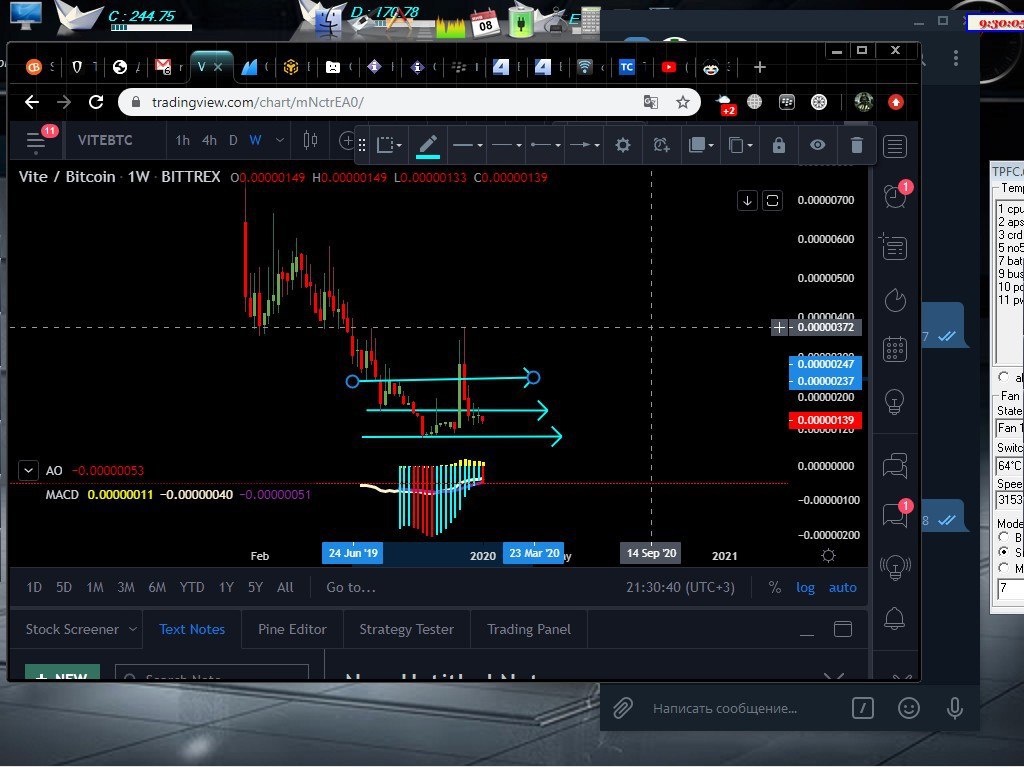Open line thickness dropdown in floating toolbar
This screenshot has width=1024, height=768.
(x=506, y=145)
